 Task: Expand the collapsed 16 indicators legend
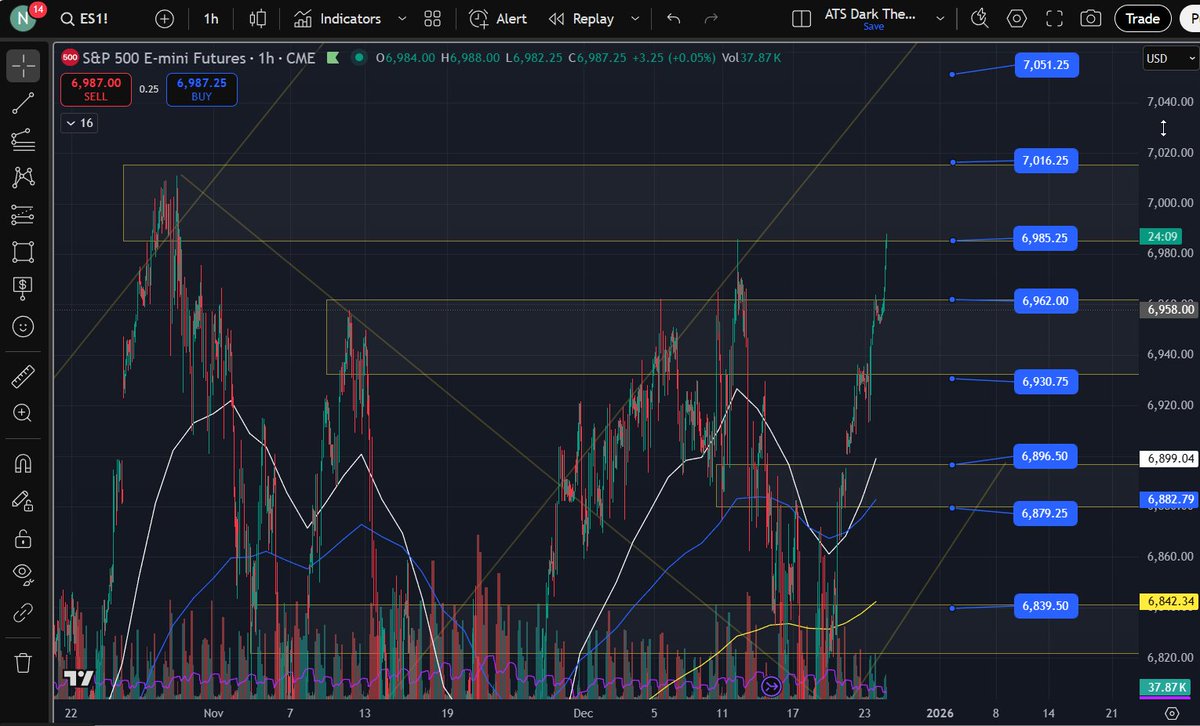point(78,123)
